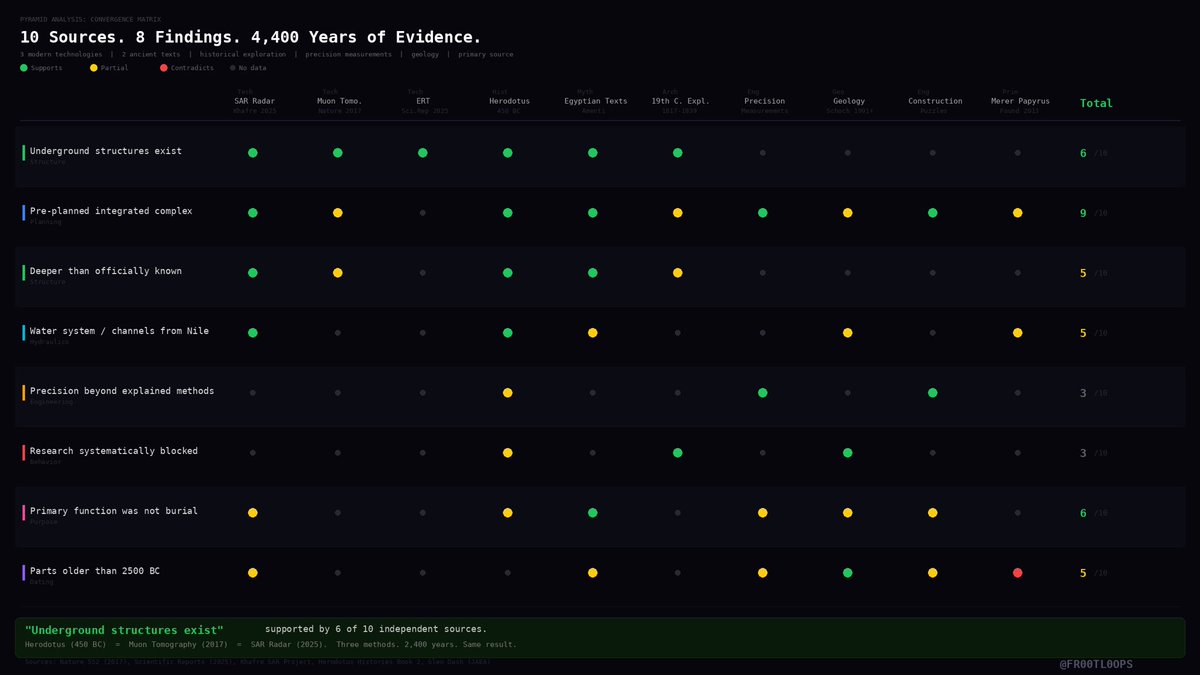
Task: Click total score 6 for Underground structures exist
Action: click(x=1083, y=153)
